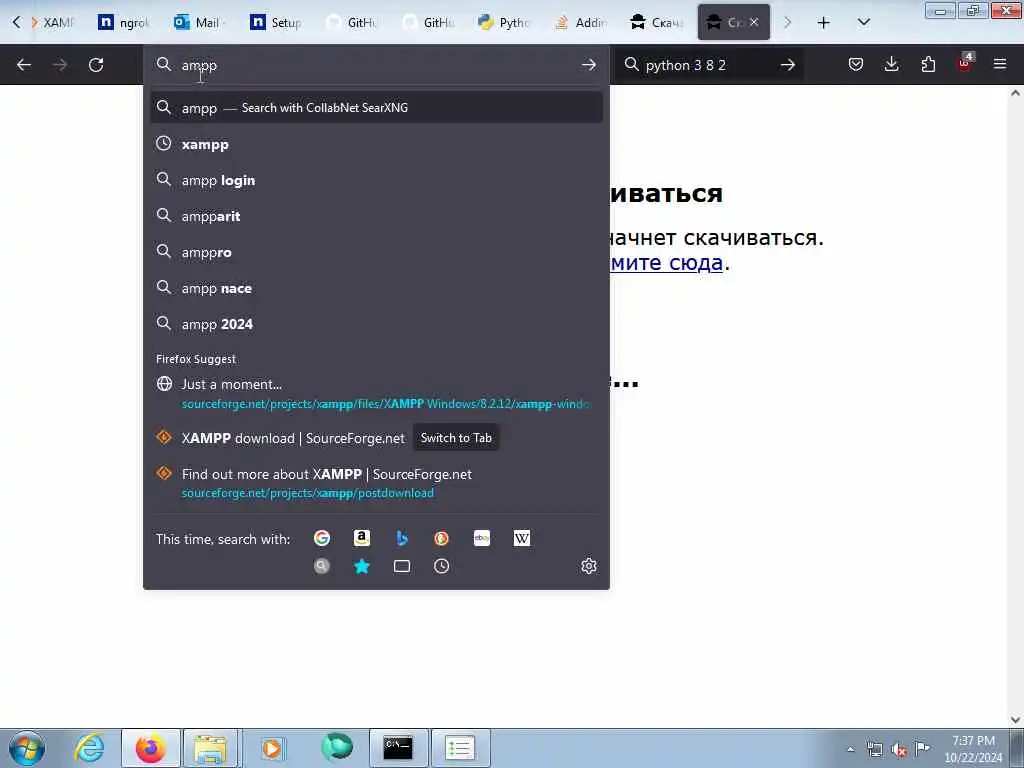Search History using clock icon
1024x768 pixels.
[x=441, y=566]
